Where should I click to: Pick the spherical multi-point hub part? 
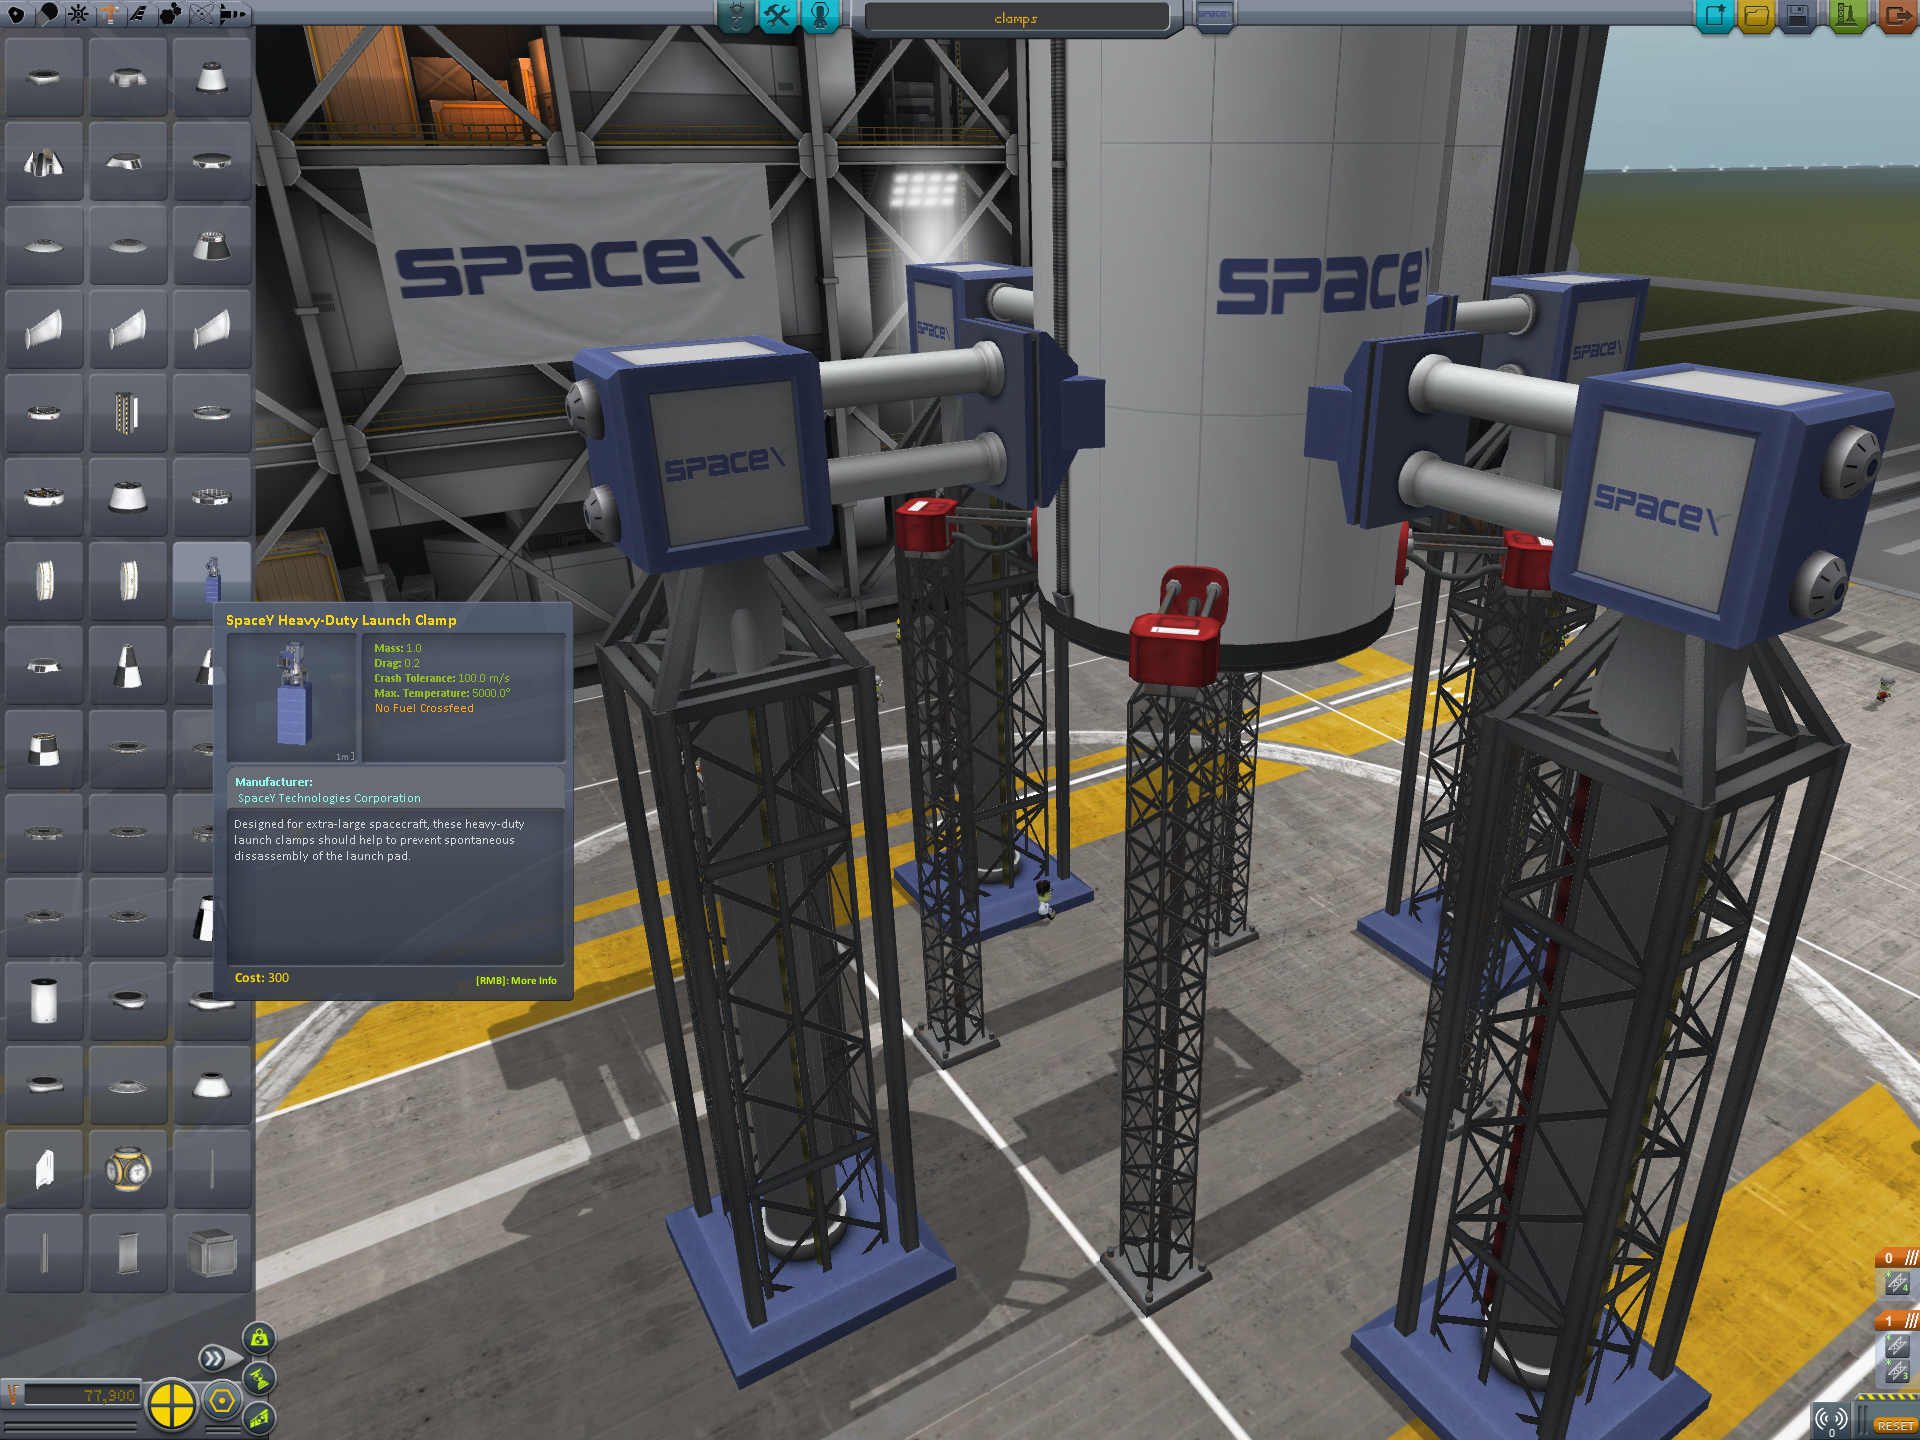click(x=128, y=1169)
